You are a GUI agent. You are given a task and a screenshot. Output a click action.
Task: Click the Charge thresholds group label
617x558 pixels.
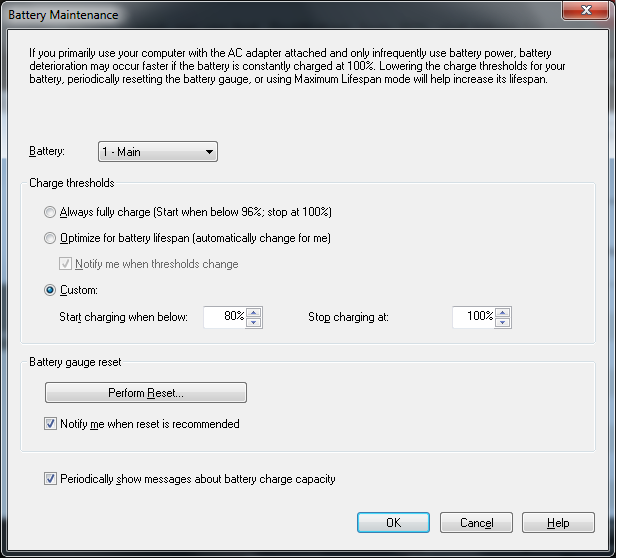coord(72,183)
